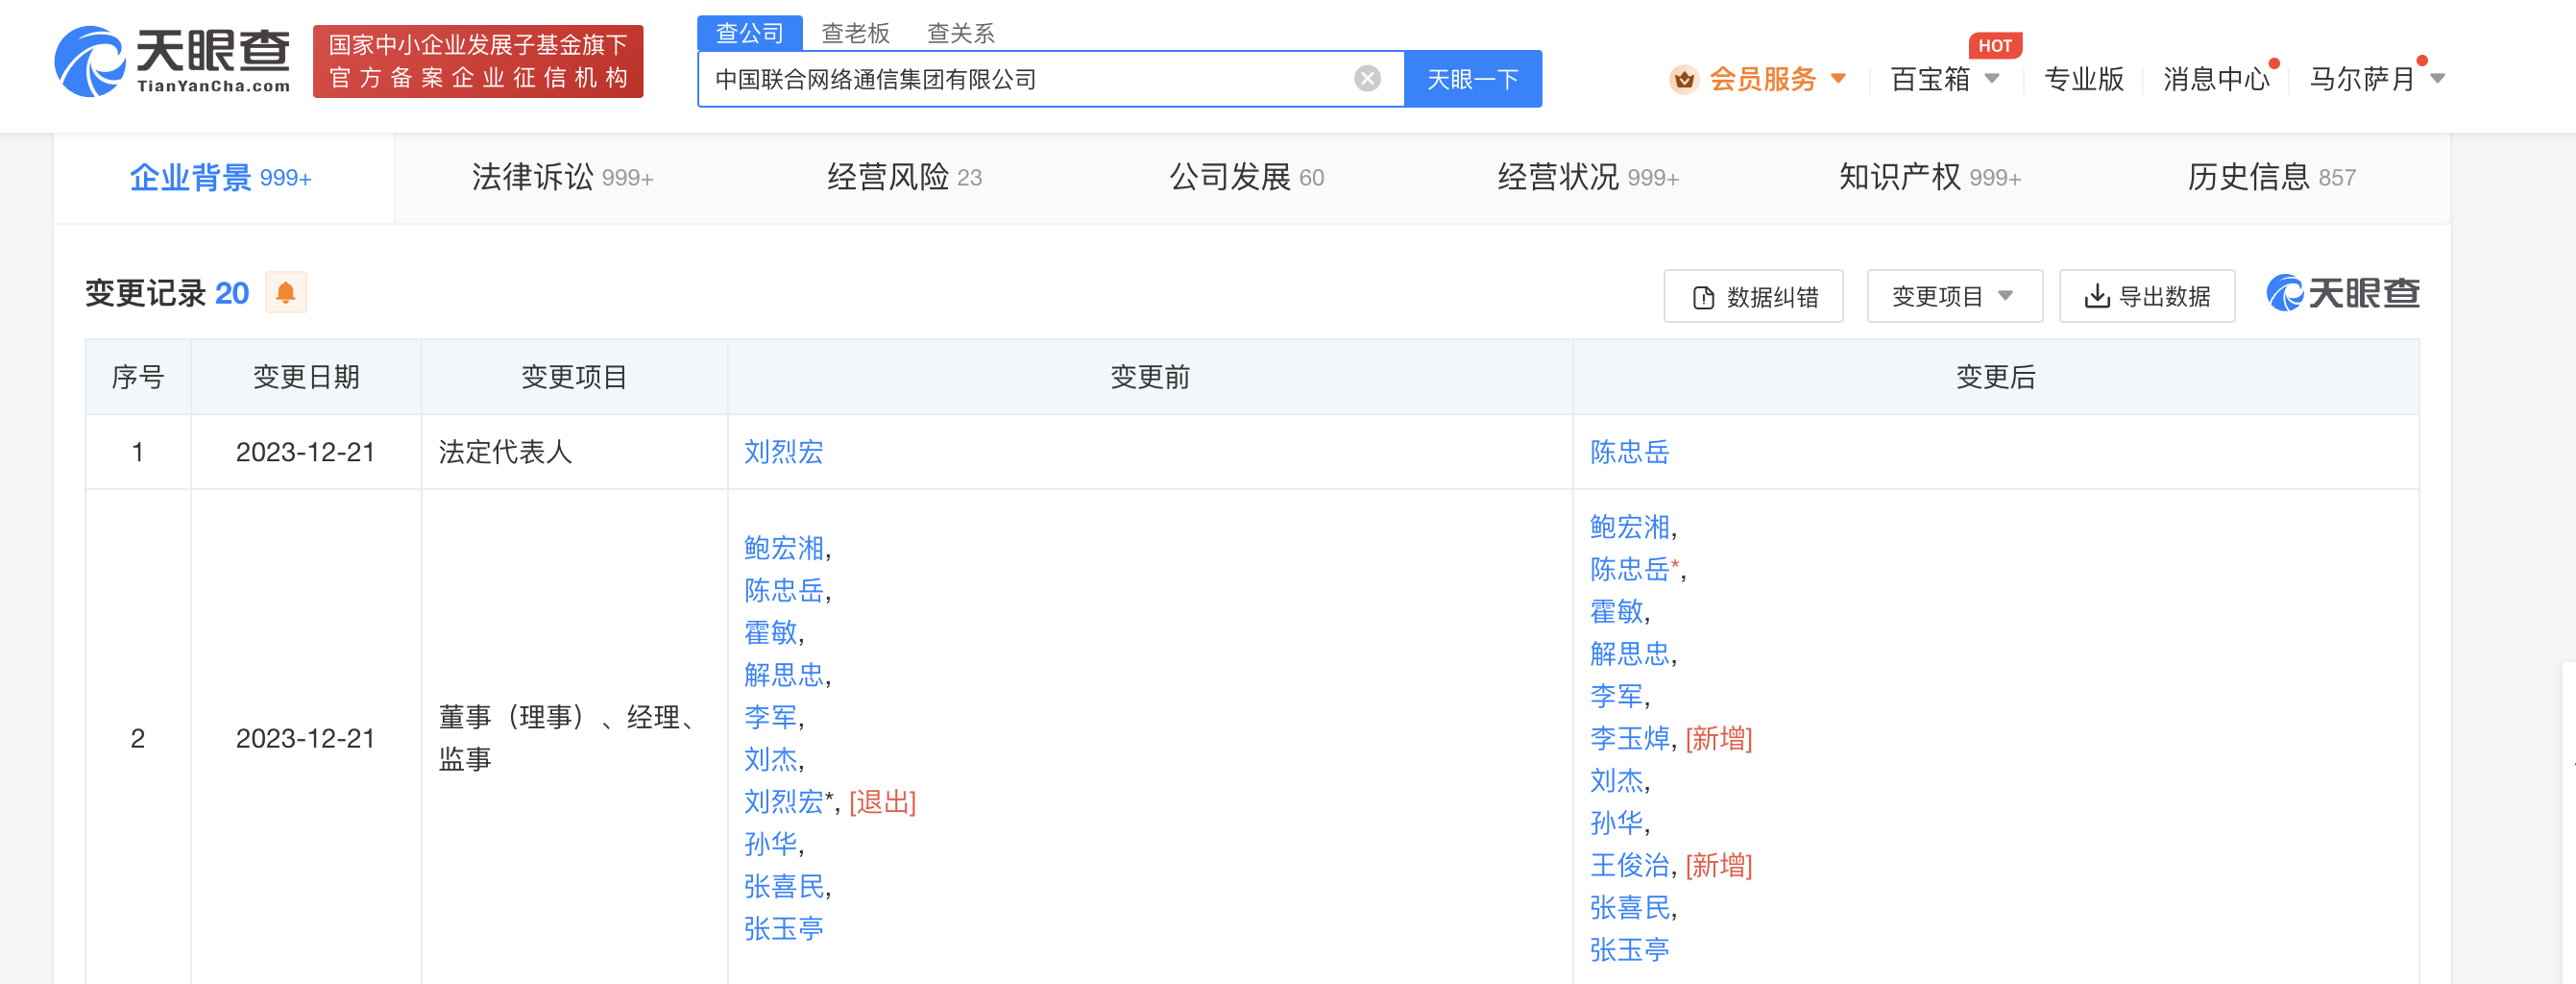Viewport: 2576px width, 984px height.
Task: Open 消息中心 notifications link
Action: (x=2216, y=79)
